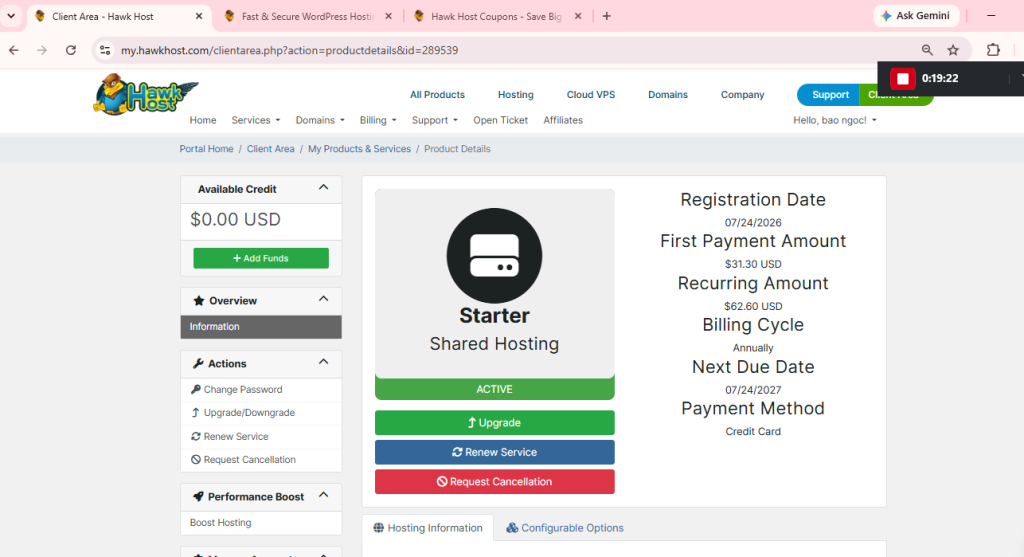1024x557 pixels.
Task: Click the zoom magnifier icon in address bar
Action: (927, 50)
